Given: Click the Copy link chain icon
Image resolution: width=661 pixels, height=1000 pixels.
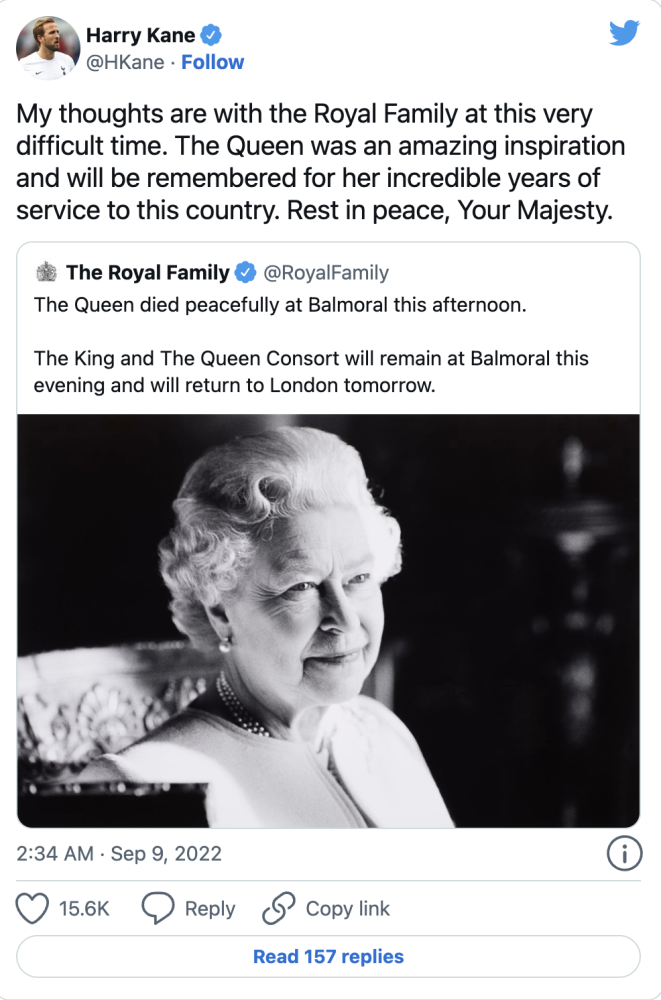Looking at the screenshot, I should [279, 908].
